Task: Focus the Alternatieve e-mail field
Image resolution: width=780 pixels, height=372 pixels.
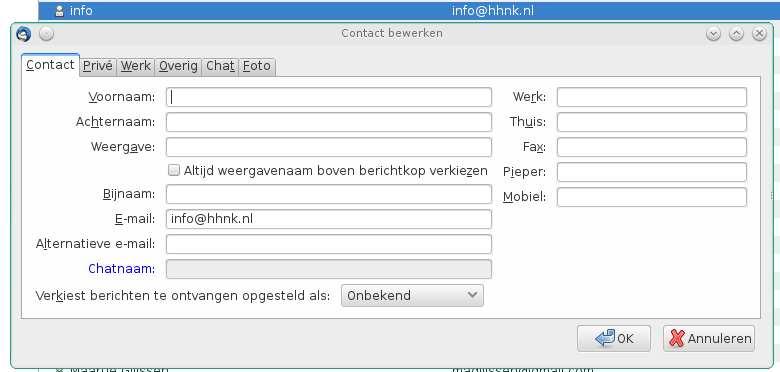Action: (x=329, y=244)
